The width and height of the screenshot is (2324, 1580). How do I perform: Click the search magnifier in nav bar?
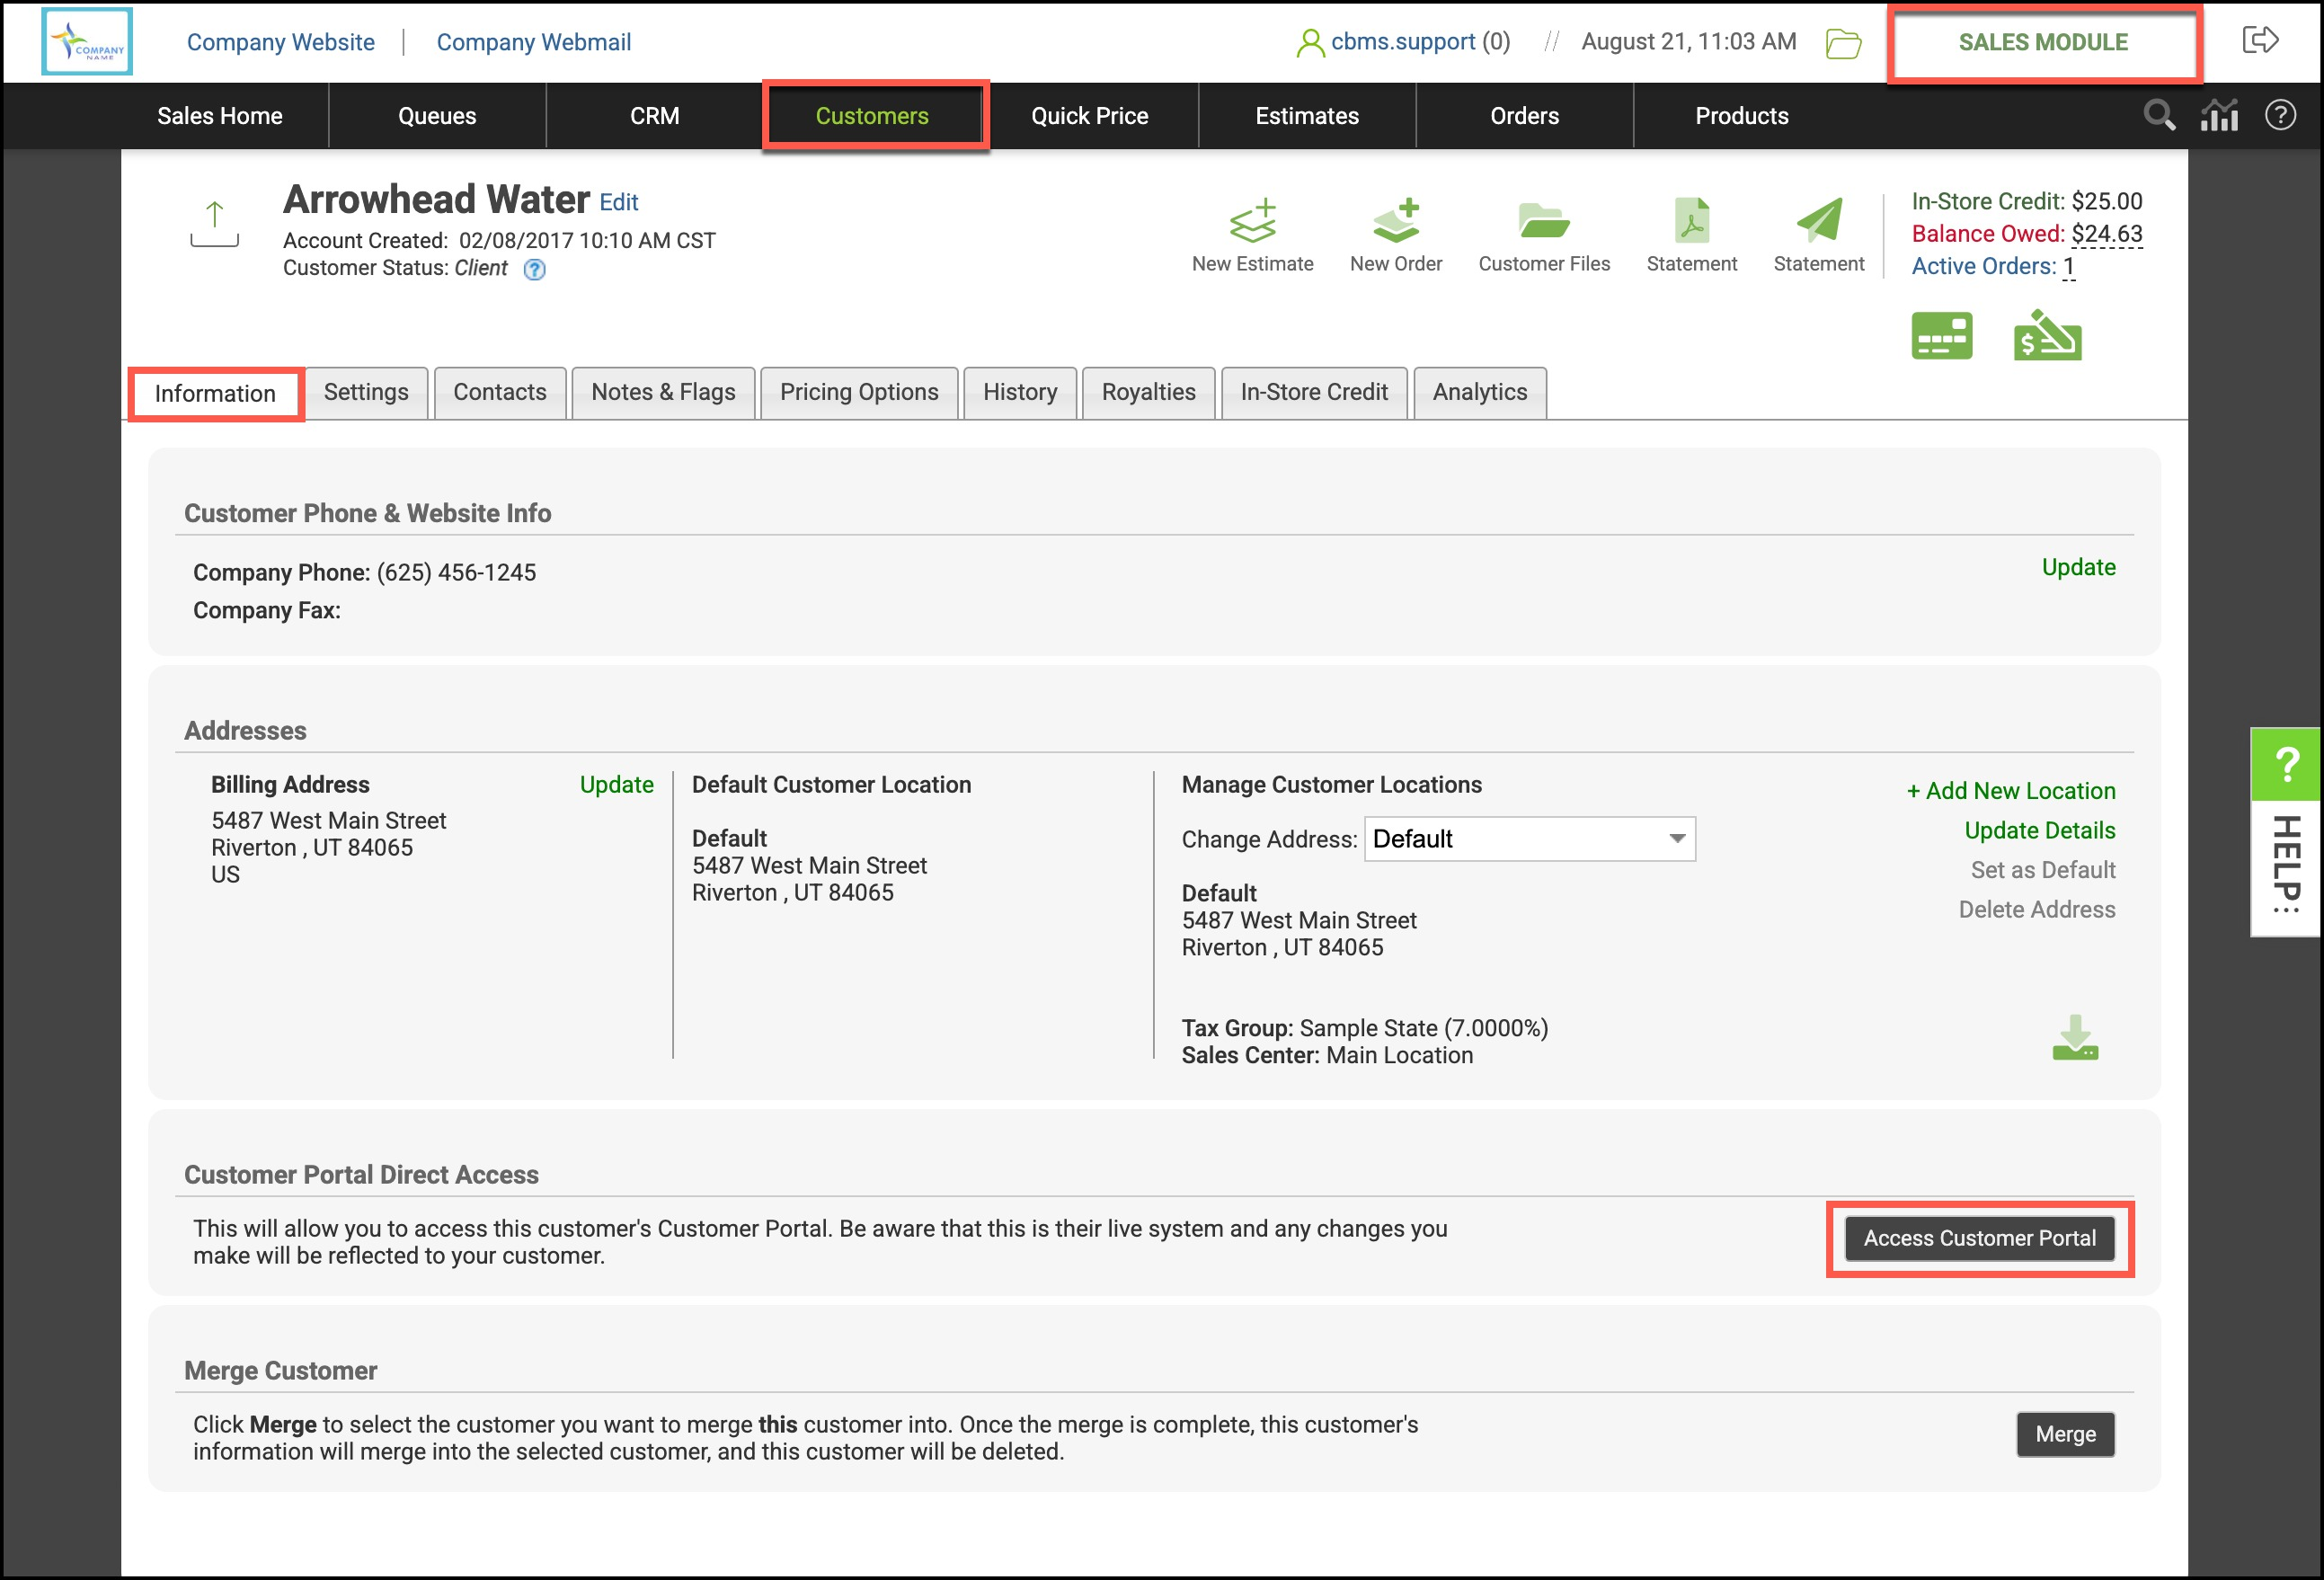pyautogui.click(x=2159, y=116)
